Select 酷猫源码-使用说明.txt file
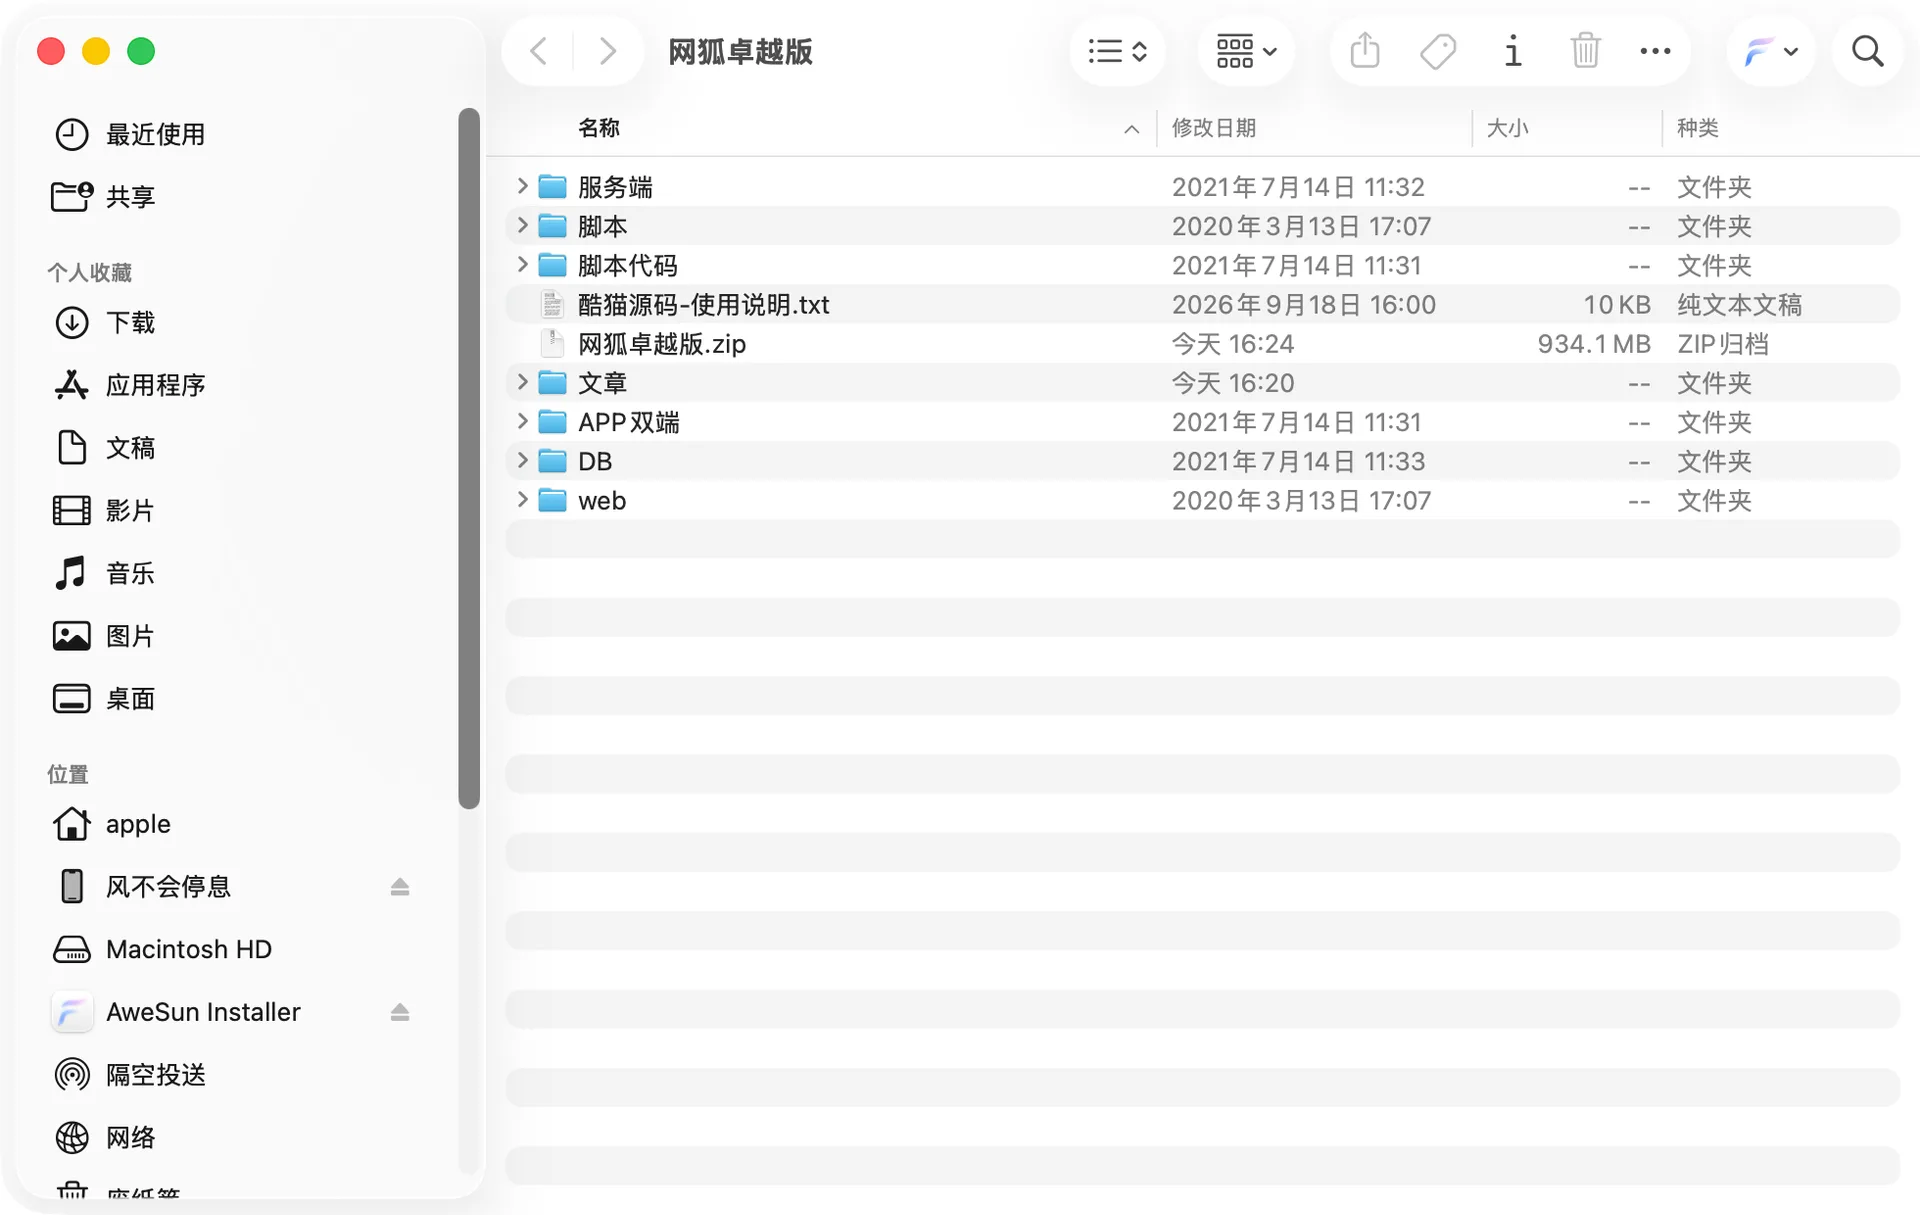1920x1215 pixels. [x=1202, y=304]
